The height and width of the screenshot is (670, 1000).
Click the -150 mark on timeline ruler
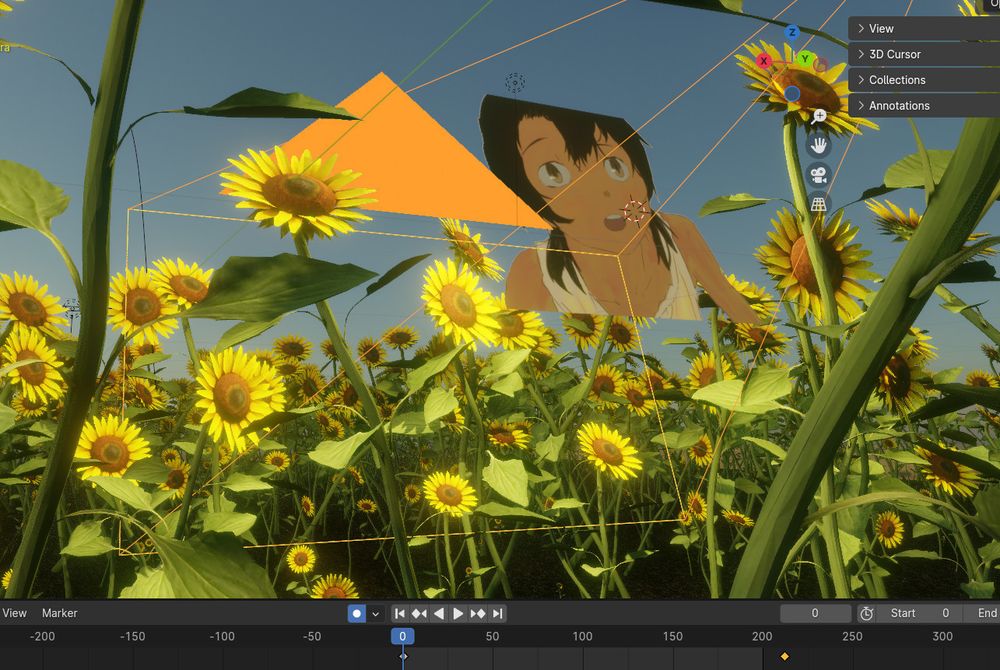click(132, 636)
